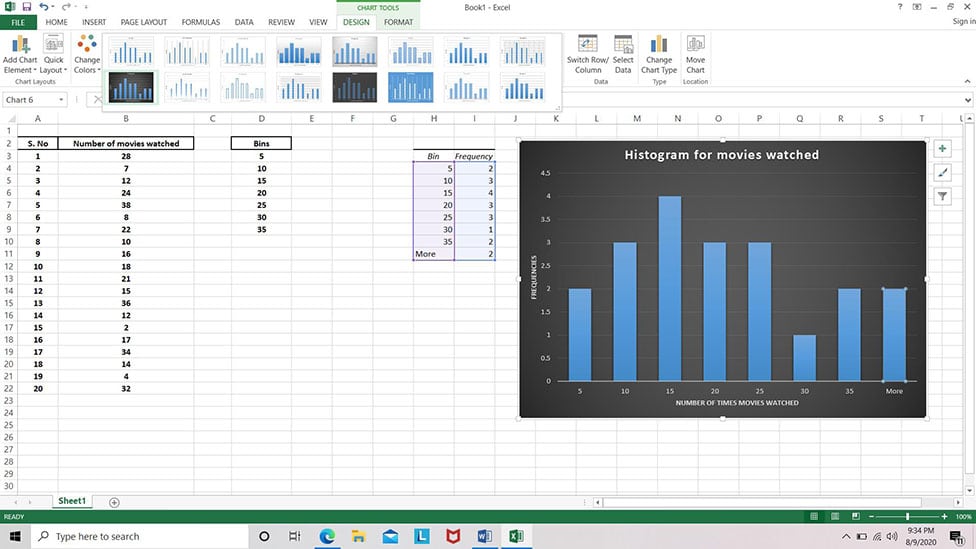The height and width of the screenshot is (549, 976).
Task: Click the zoom out minus button
Action: [871, 517]
